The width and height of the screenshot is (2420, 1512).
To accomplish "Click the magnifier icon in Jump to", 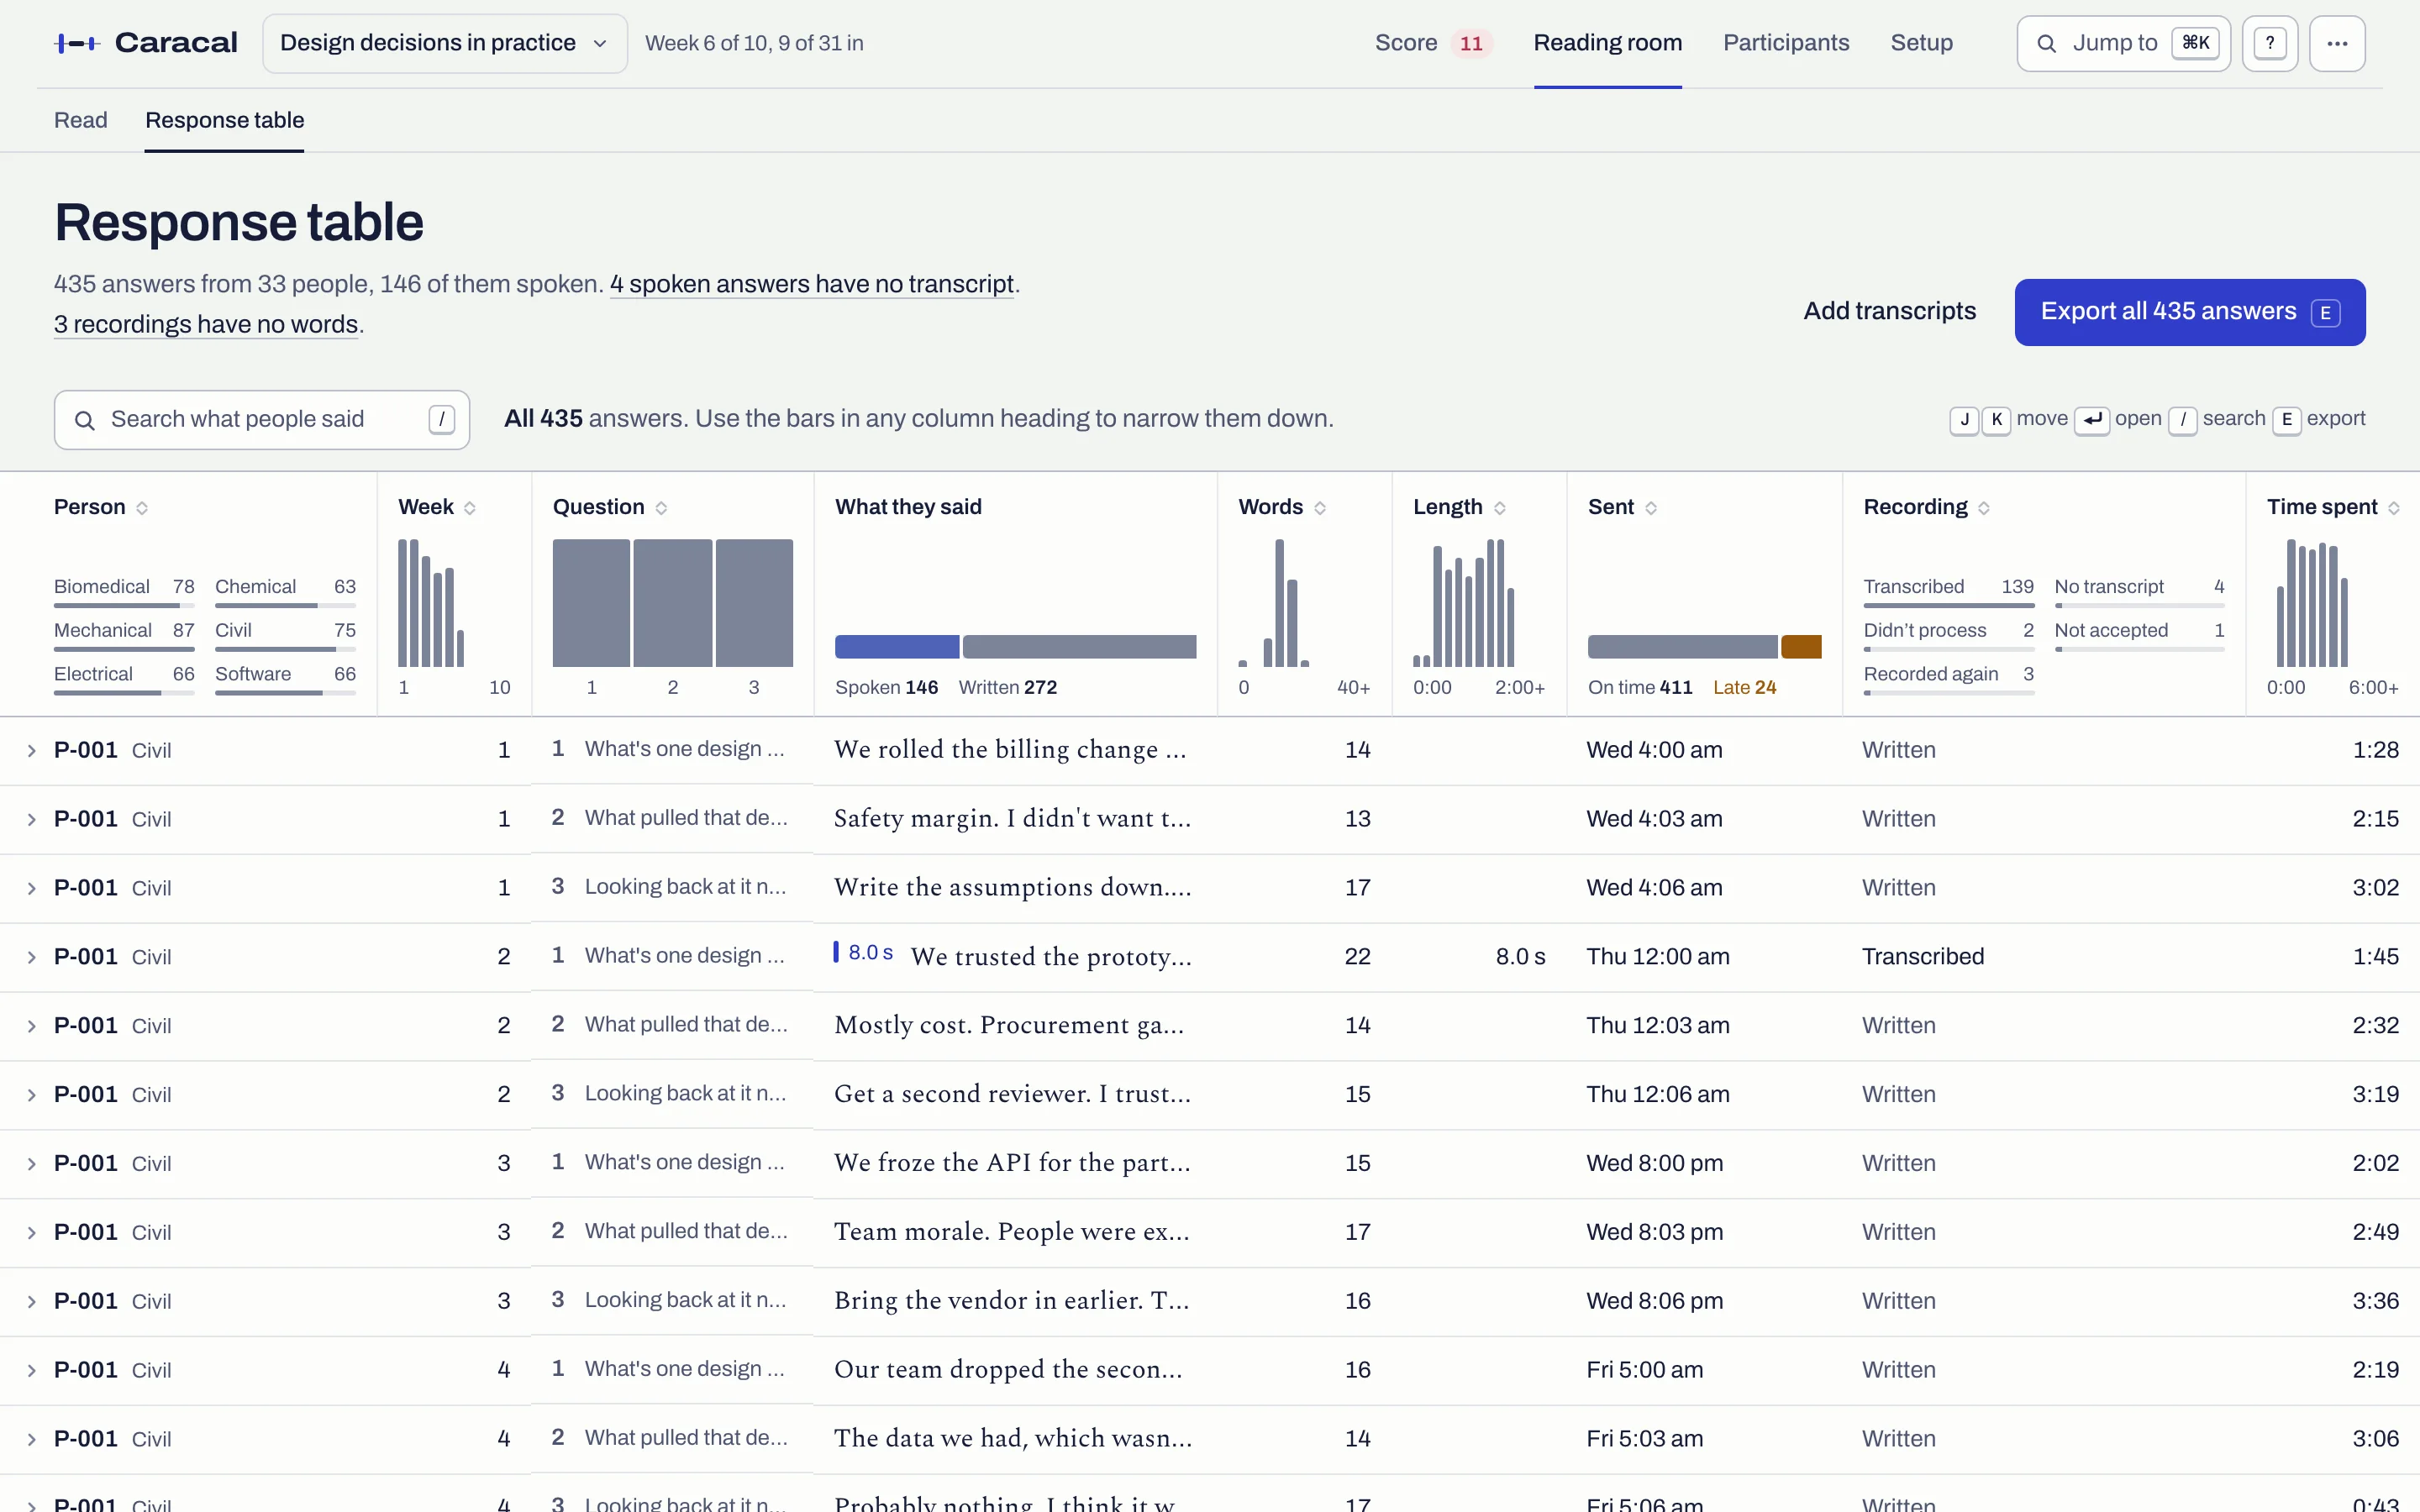I will [x=2047, y=43].
